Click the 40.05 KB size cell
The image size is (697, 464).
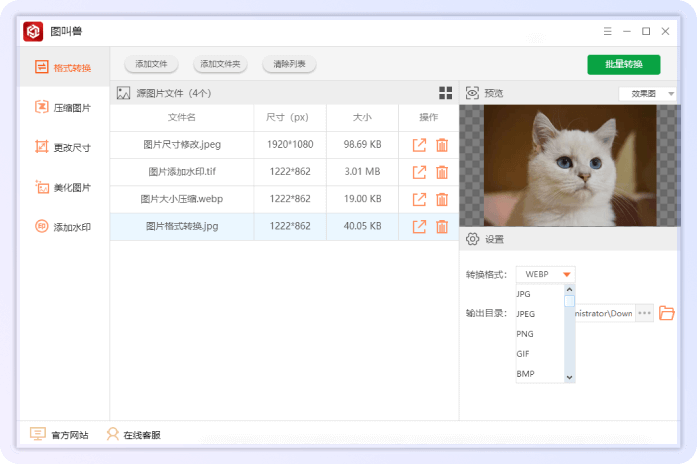pyautogui.click(x=362, y=226)
